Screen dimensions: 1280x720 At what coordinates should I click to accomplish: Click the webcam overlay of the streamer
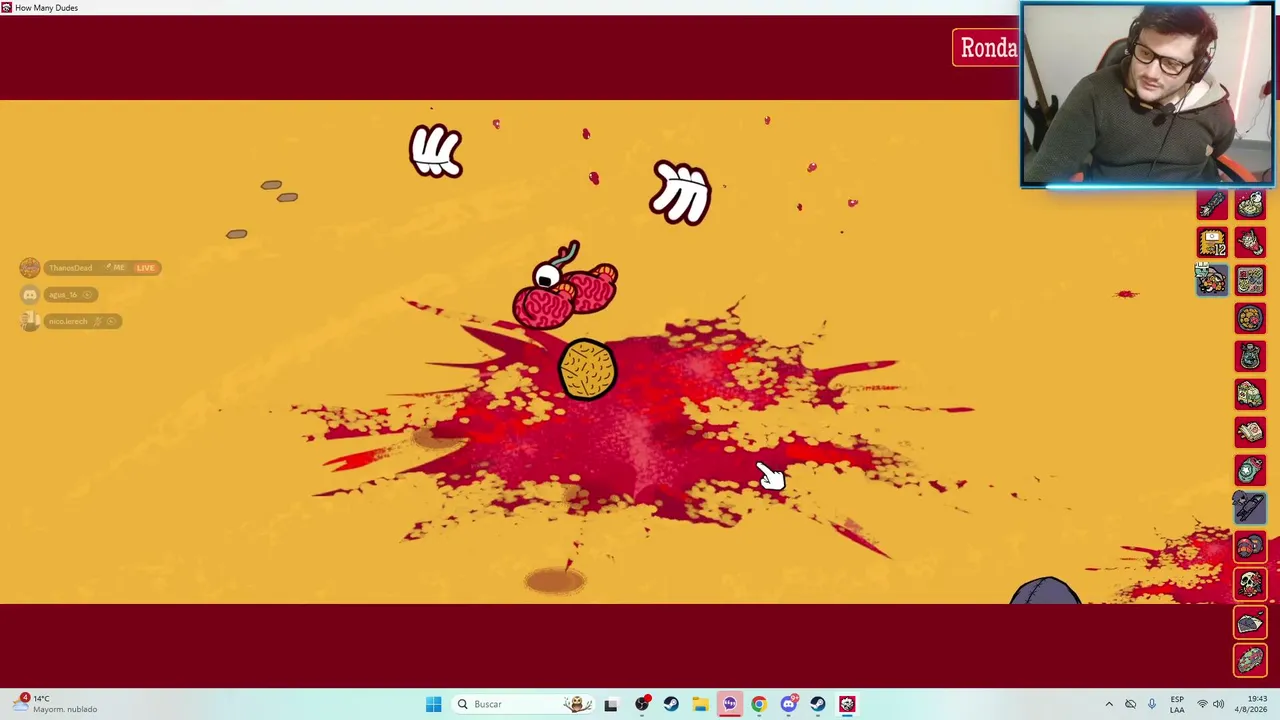tap(1147, 94)
